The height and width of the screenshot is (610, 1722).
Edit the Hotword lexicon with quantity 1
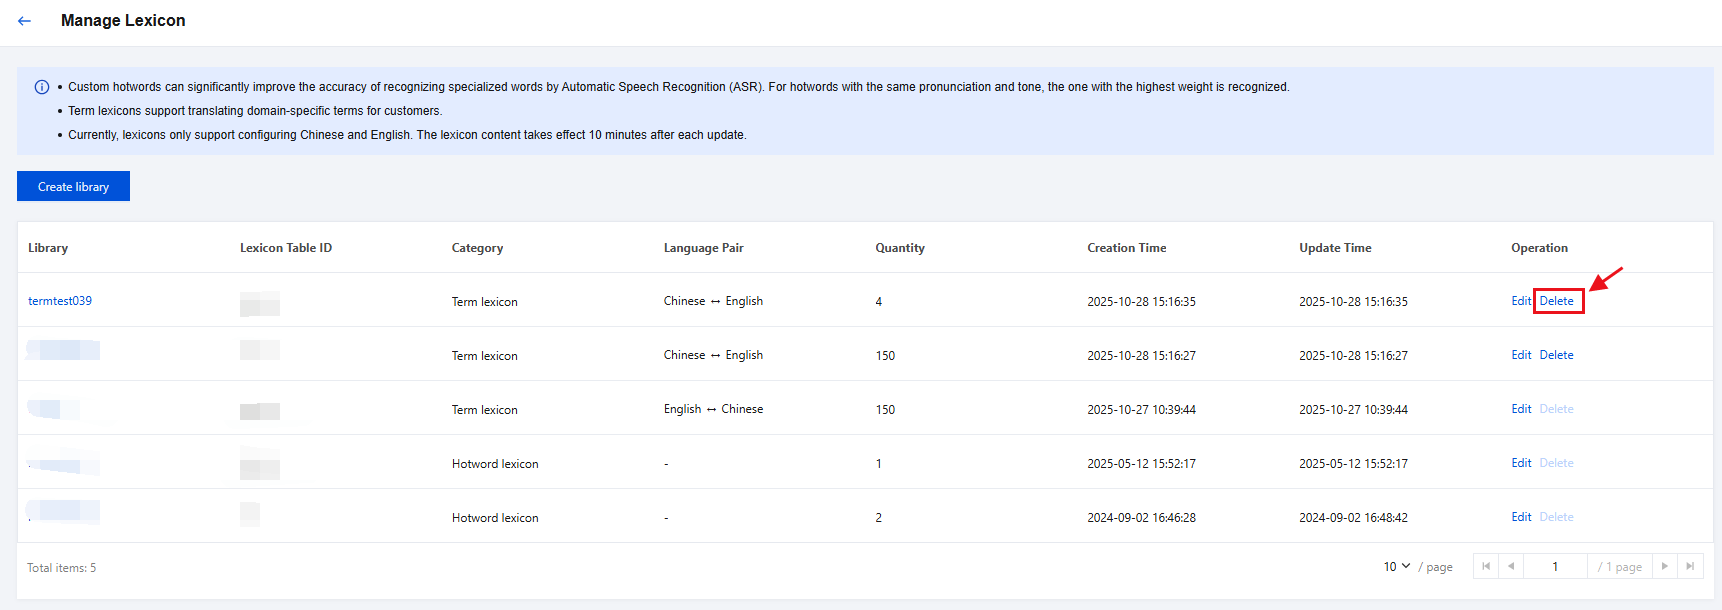click(x=1520, y=463)
